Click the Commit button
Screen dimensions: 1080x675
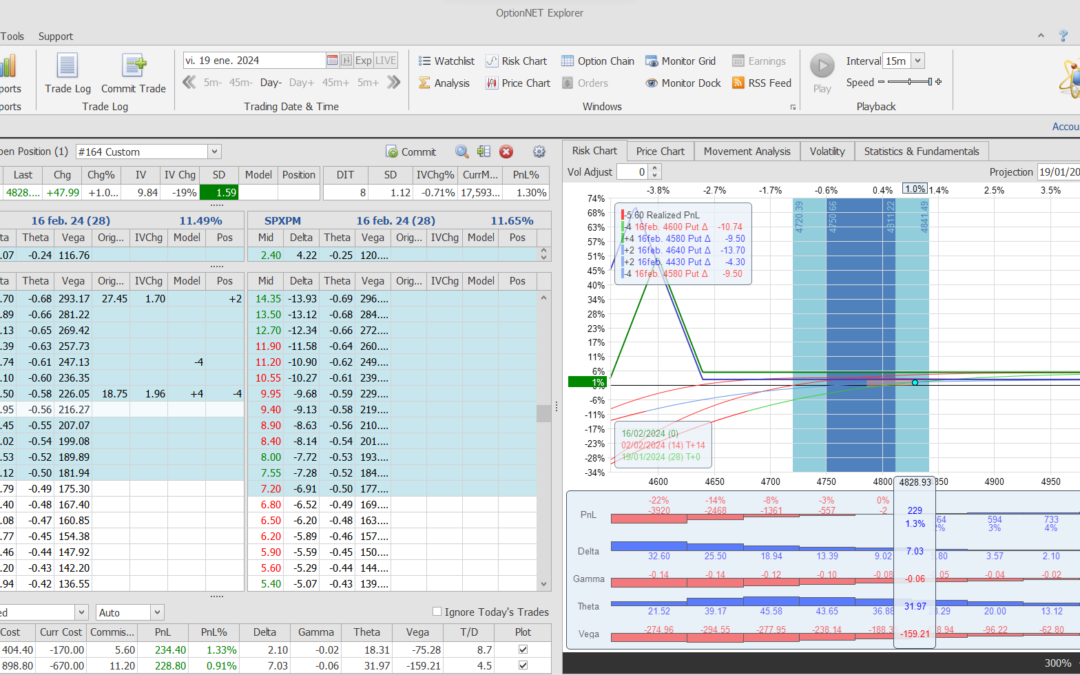(411, 152)
